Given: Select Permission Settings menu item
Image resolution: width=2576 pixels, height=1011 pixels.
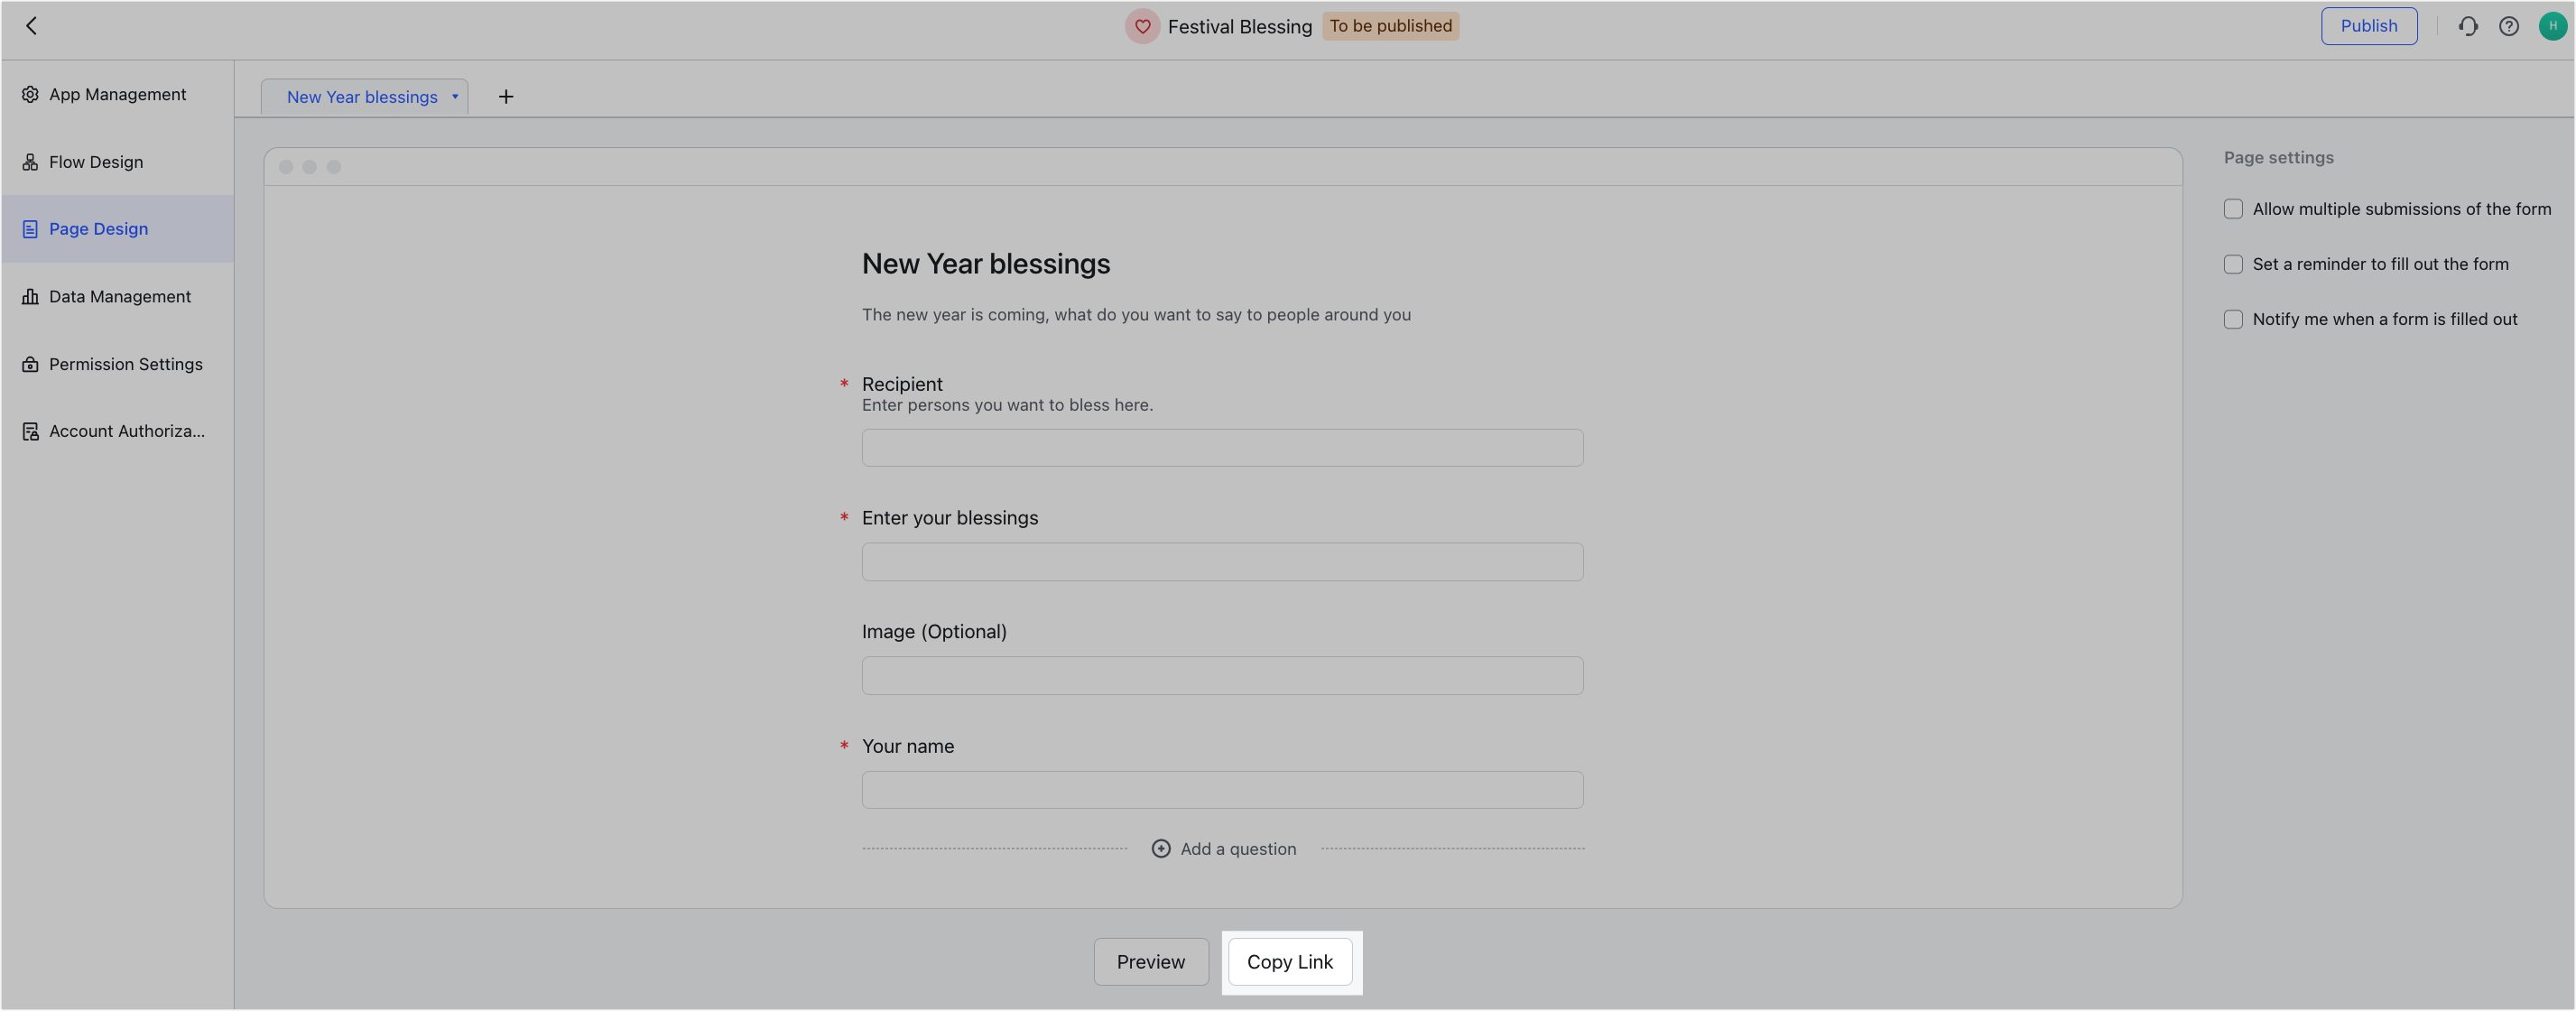Looking at the screenshot, I should point(125,364).
